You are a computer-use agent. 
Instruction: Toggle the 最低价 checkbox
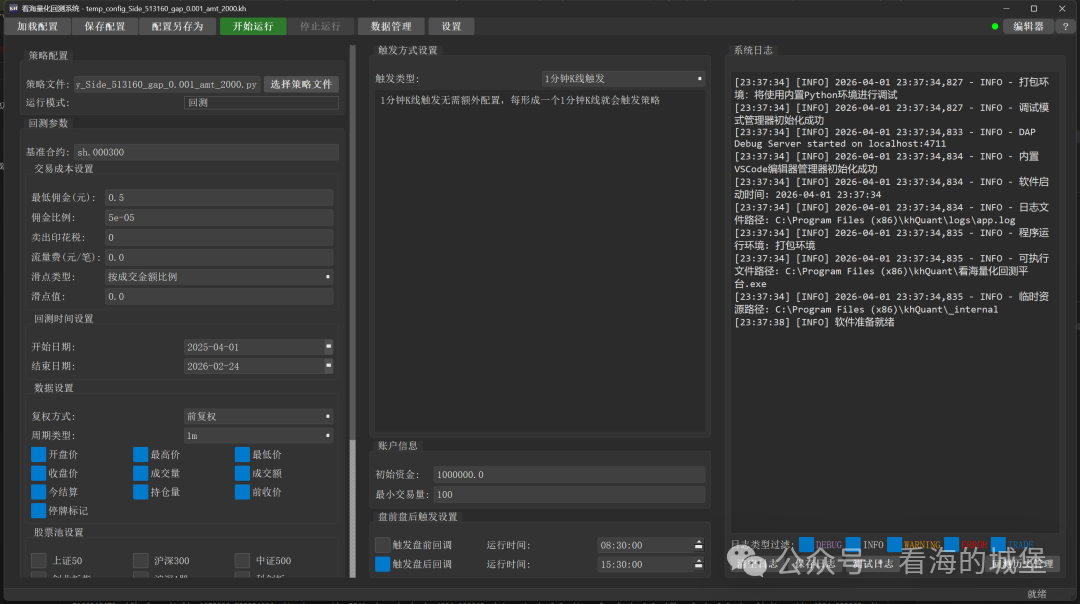point(242,455)
